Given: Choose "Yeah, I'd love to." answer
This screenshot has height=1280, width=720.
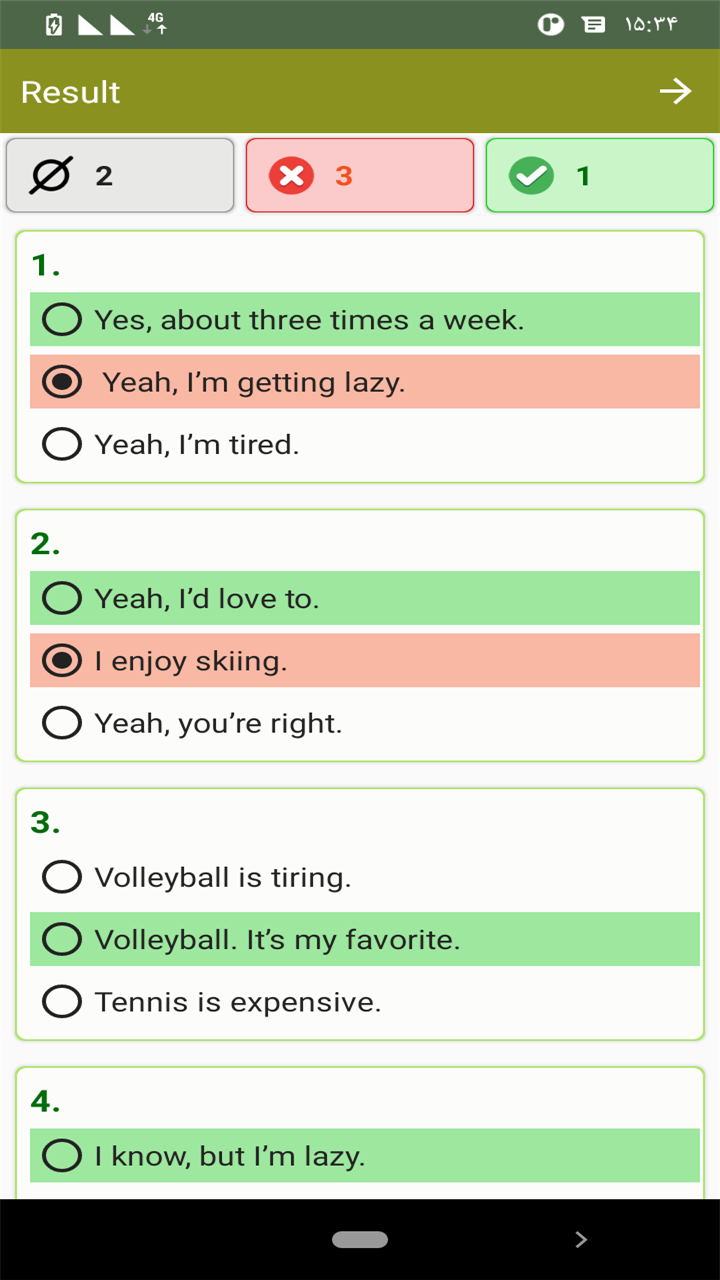Looking at the screenshot, I should click(x=365, y=598).
